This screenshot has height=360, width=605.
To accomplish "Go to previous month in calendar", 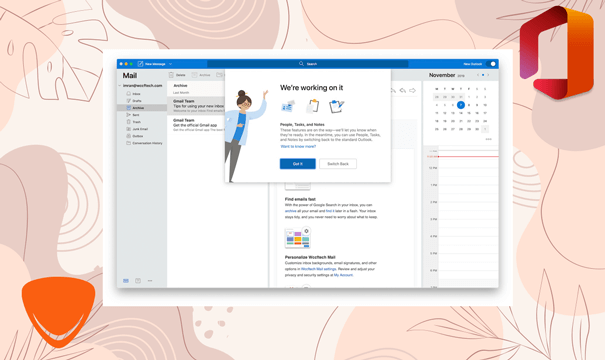I will 478,75.
